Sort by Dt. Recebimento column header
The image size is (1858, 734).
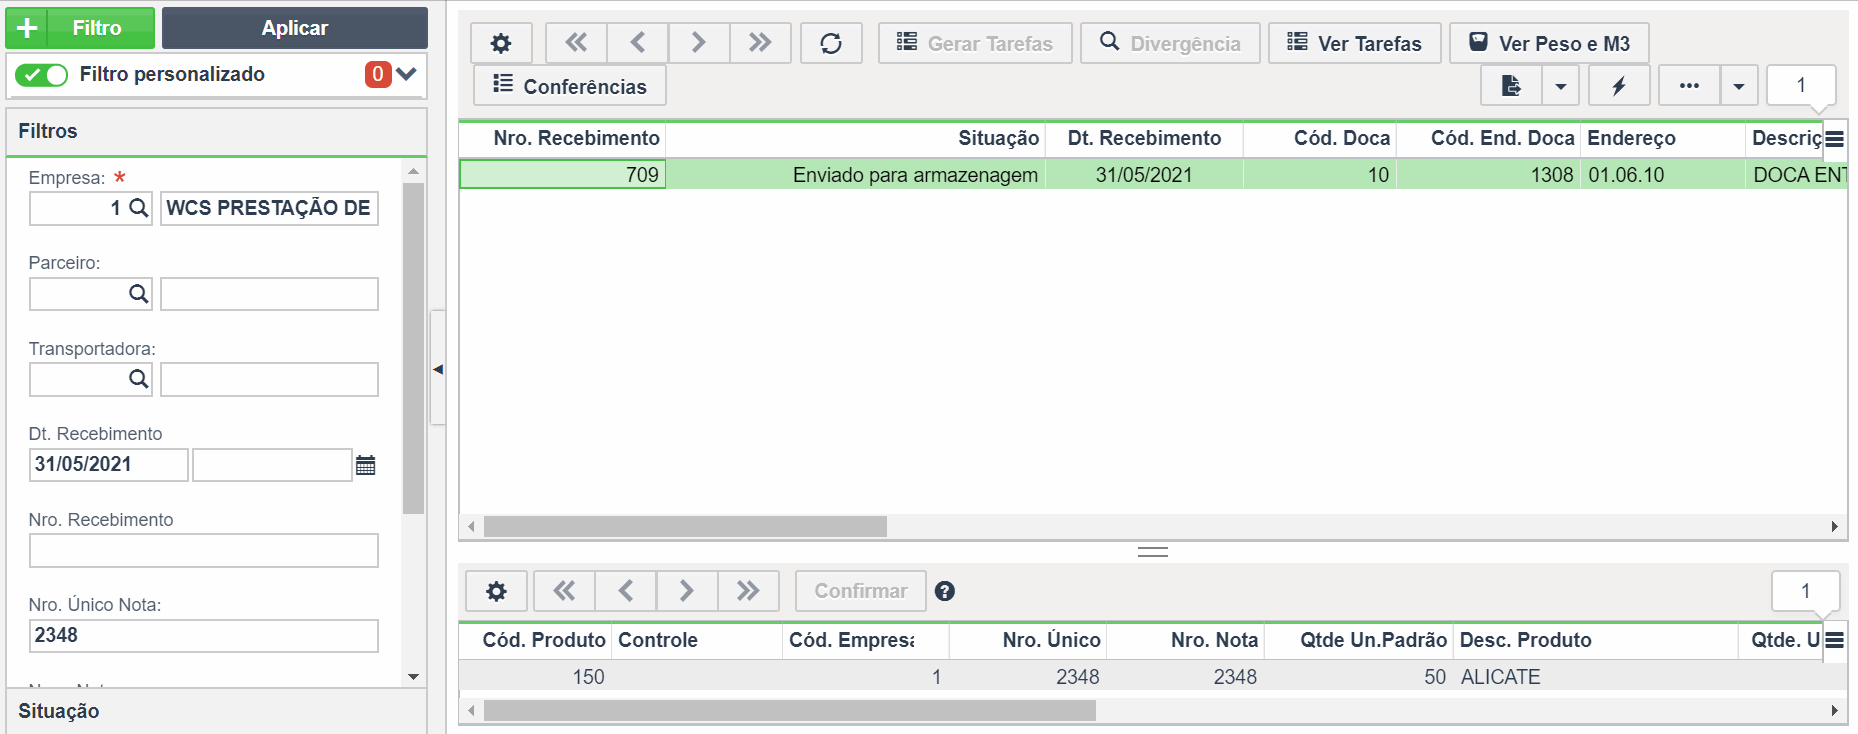point(1144,138)
